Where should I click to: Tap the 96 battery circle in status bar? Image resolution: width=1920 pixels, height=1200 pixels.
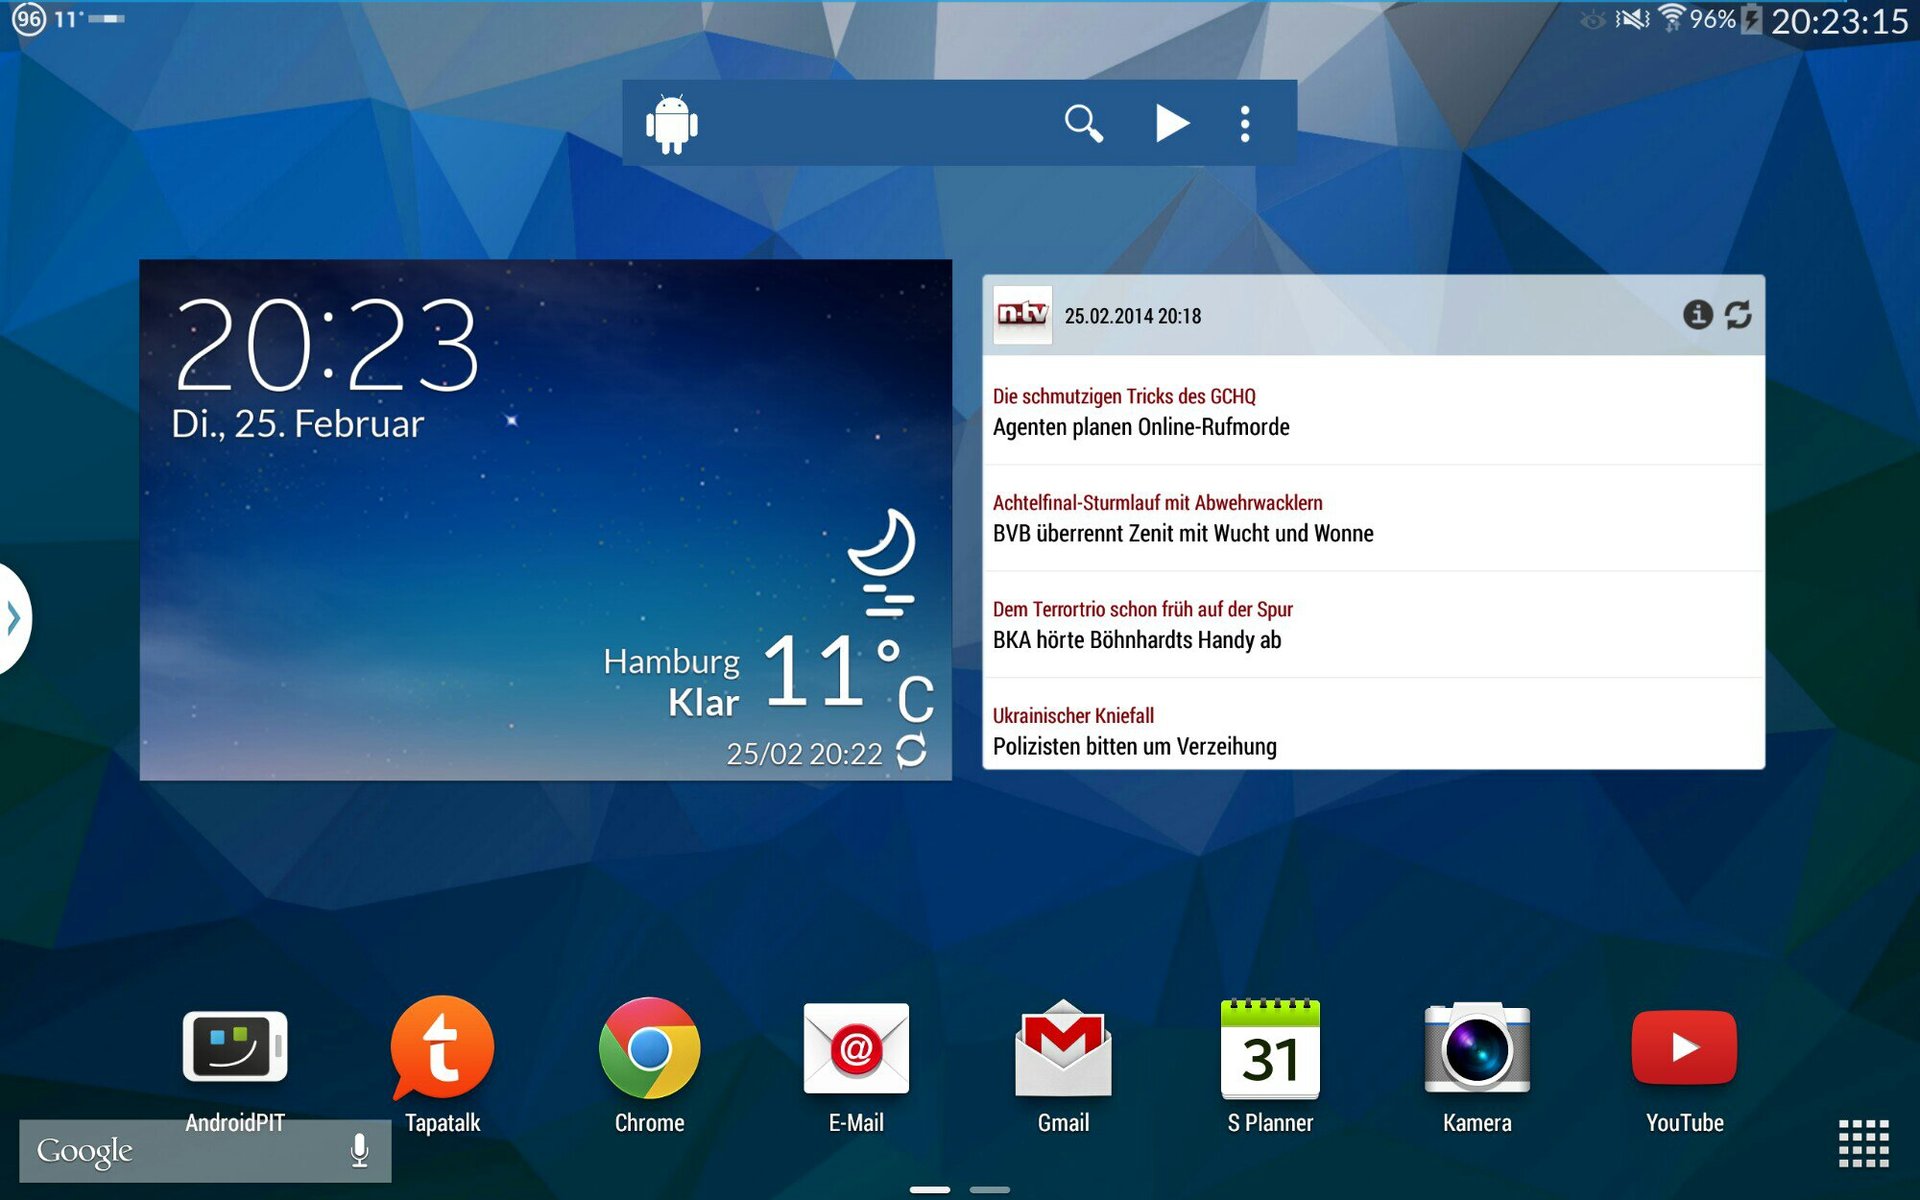pos(29,19)
